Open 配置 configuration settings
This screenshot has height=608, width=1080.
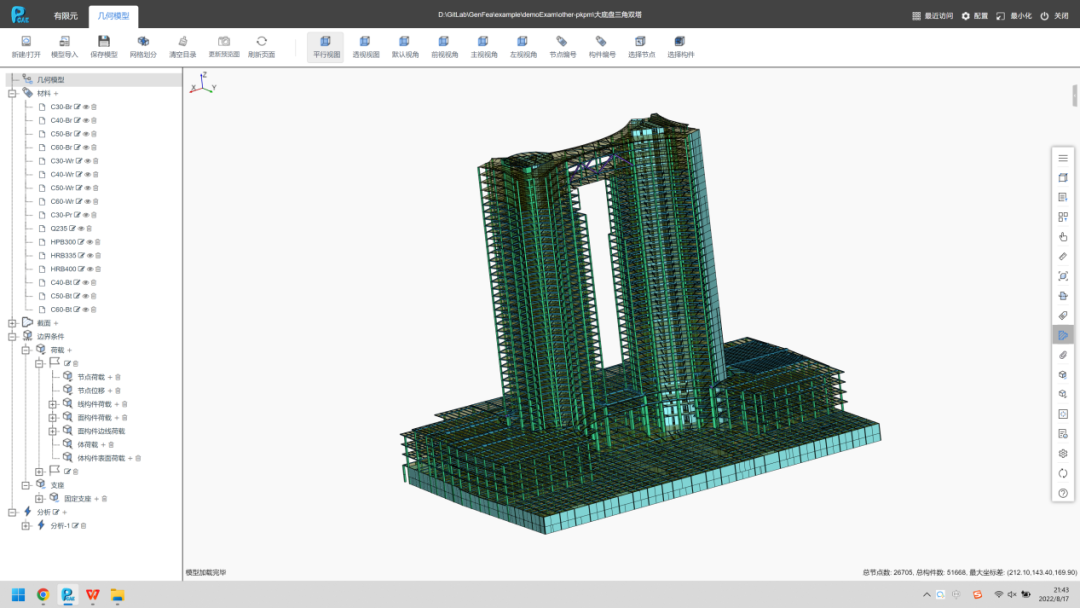pos(974,16)
